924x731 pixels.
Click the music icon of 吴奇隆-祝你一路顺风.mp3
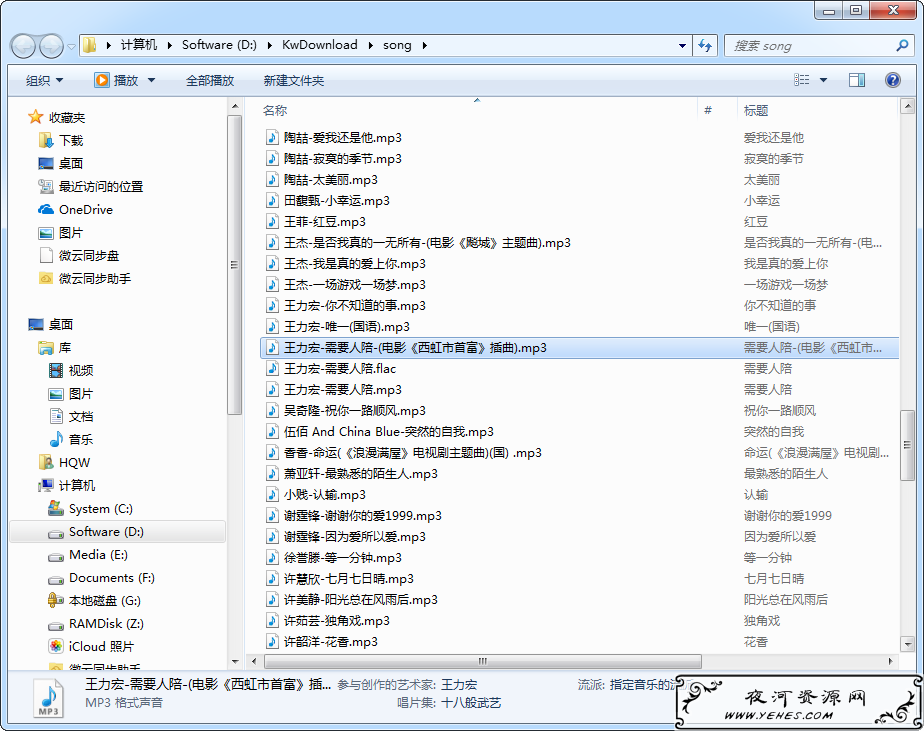[x=272, y=411]
